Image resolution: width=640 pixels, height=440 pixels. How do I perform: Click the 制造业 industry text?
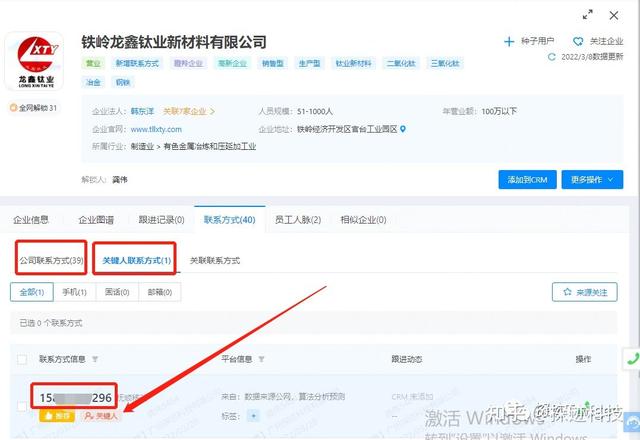pyautogui.click(x=142, y=147)
